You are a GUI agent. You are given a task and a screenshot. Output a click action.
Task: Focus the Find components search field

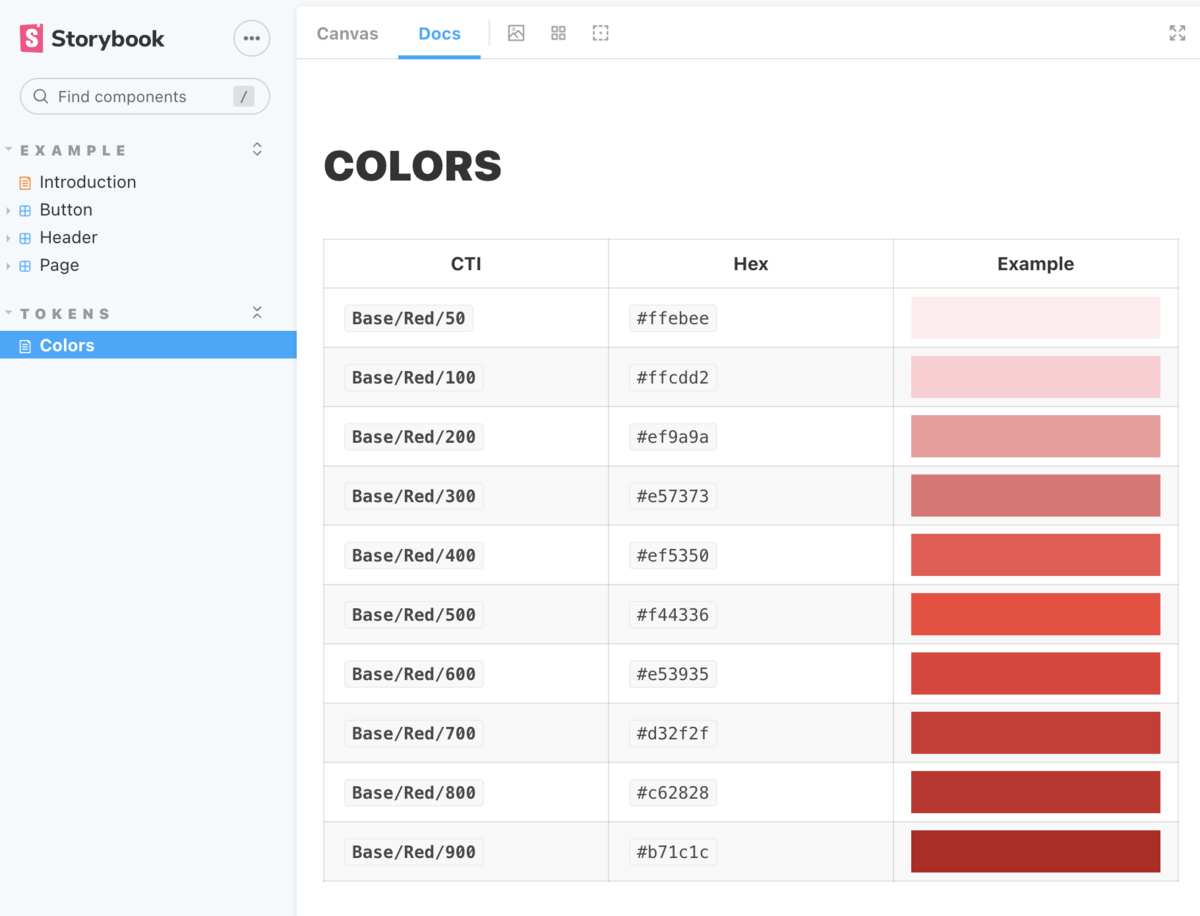145,97
